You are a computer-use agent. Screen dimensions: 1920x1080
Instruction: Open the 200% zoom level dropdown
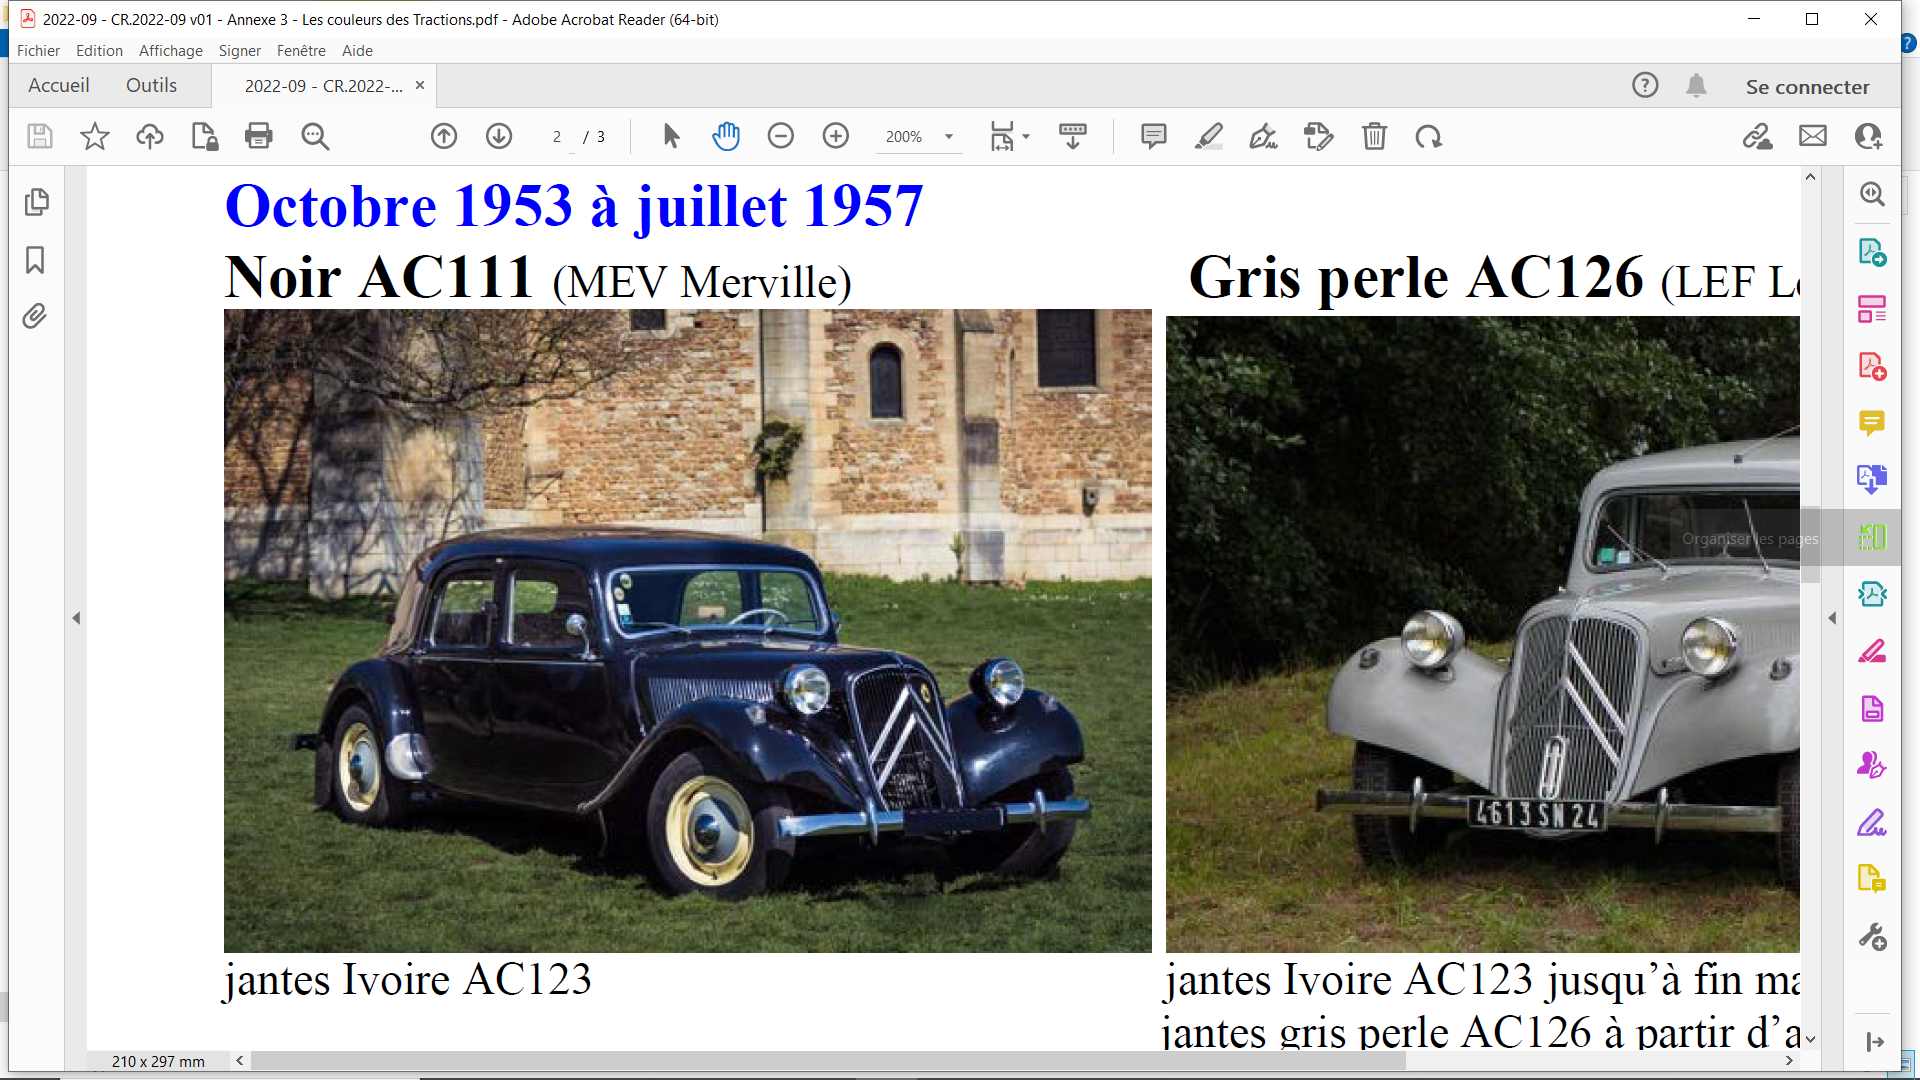pos(949,137)
